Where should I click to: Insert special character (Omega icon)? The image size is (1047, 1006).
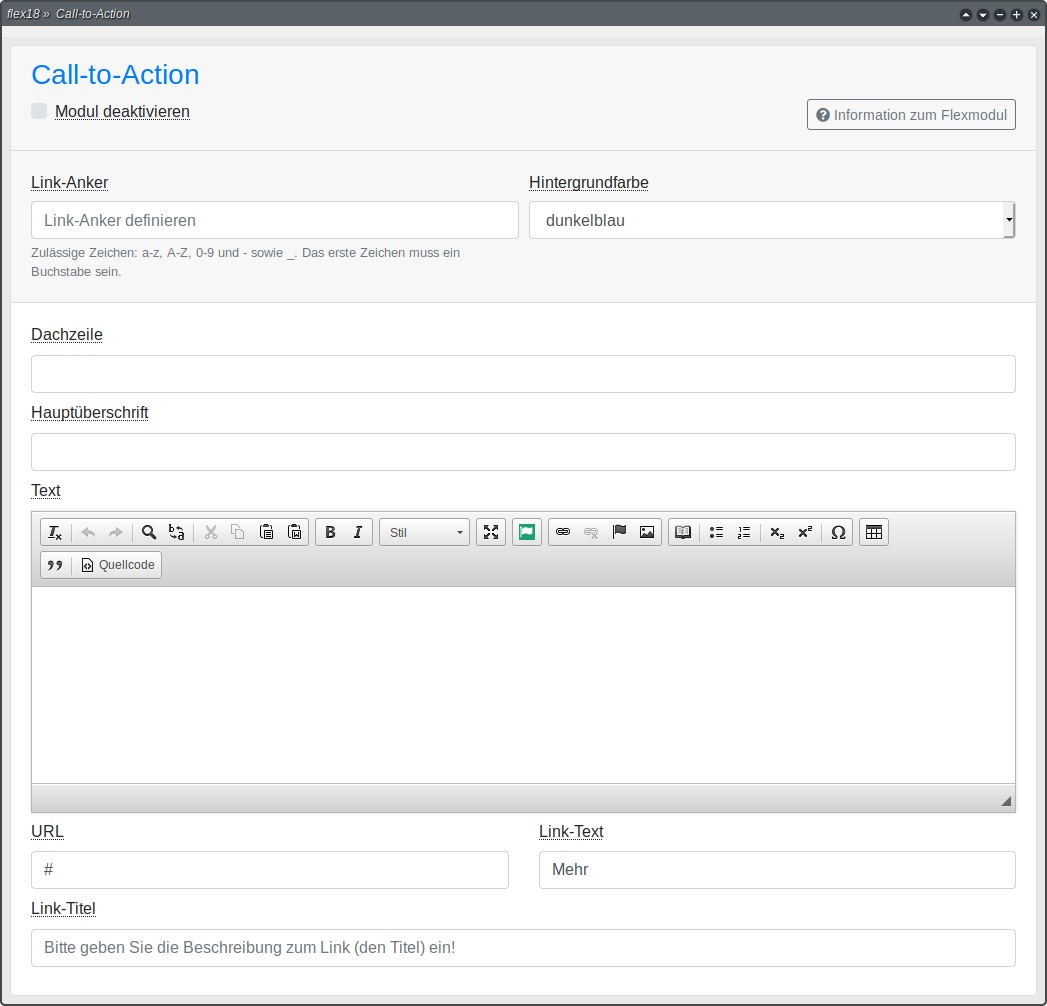pos(838,533)
